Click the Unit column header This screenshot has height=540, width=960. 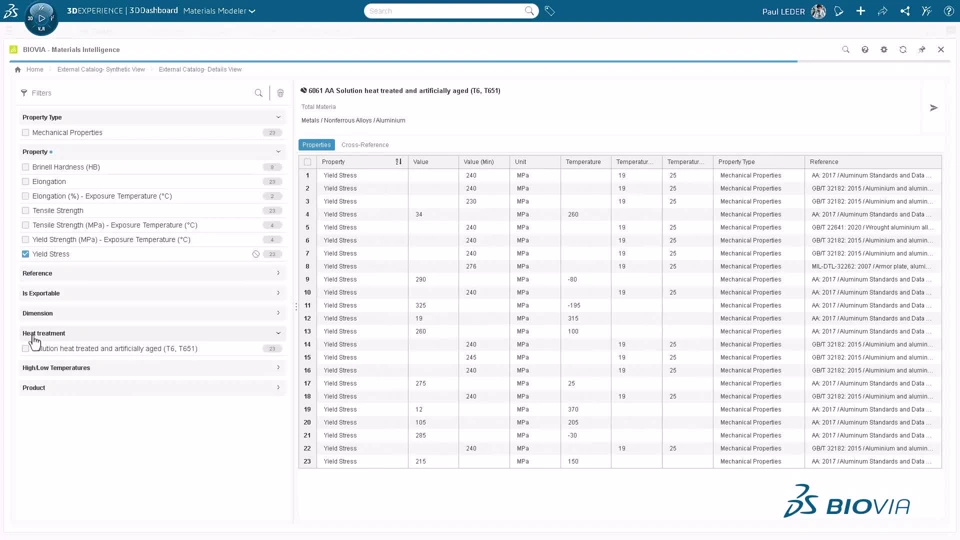pos(535,162)
